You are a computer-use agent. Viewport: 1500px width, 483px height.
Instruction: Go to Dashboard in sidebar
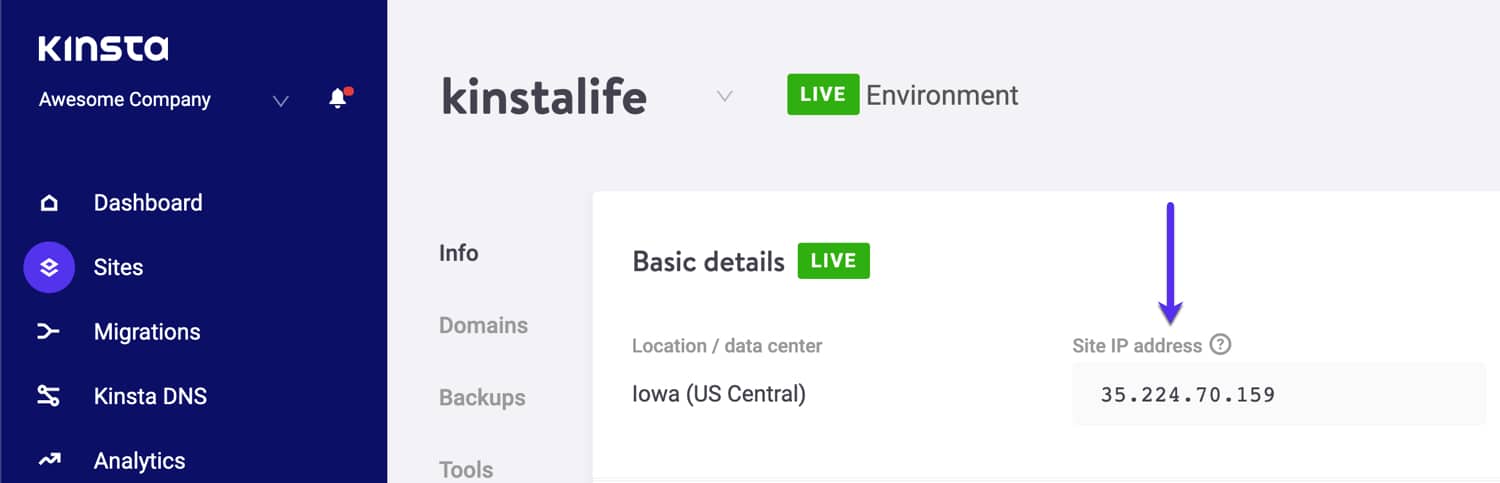click(x=148, y=203)
